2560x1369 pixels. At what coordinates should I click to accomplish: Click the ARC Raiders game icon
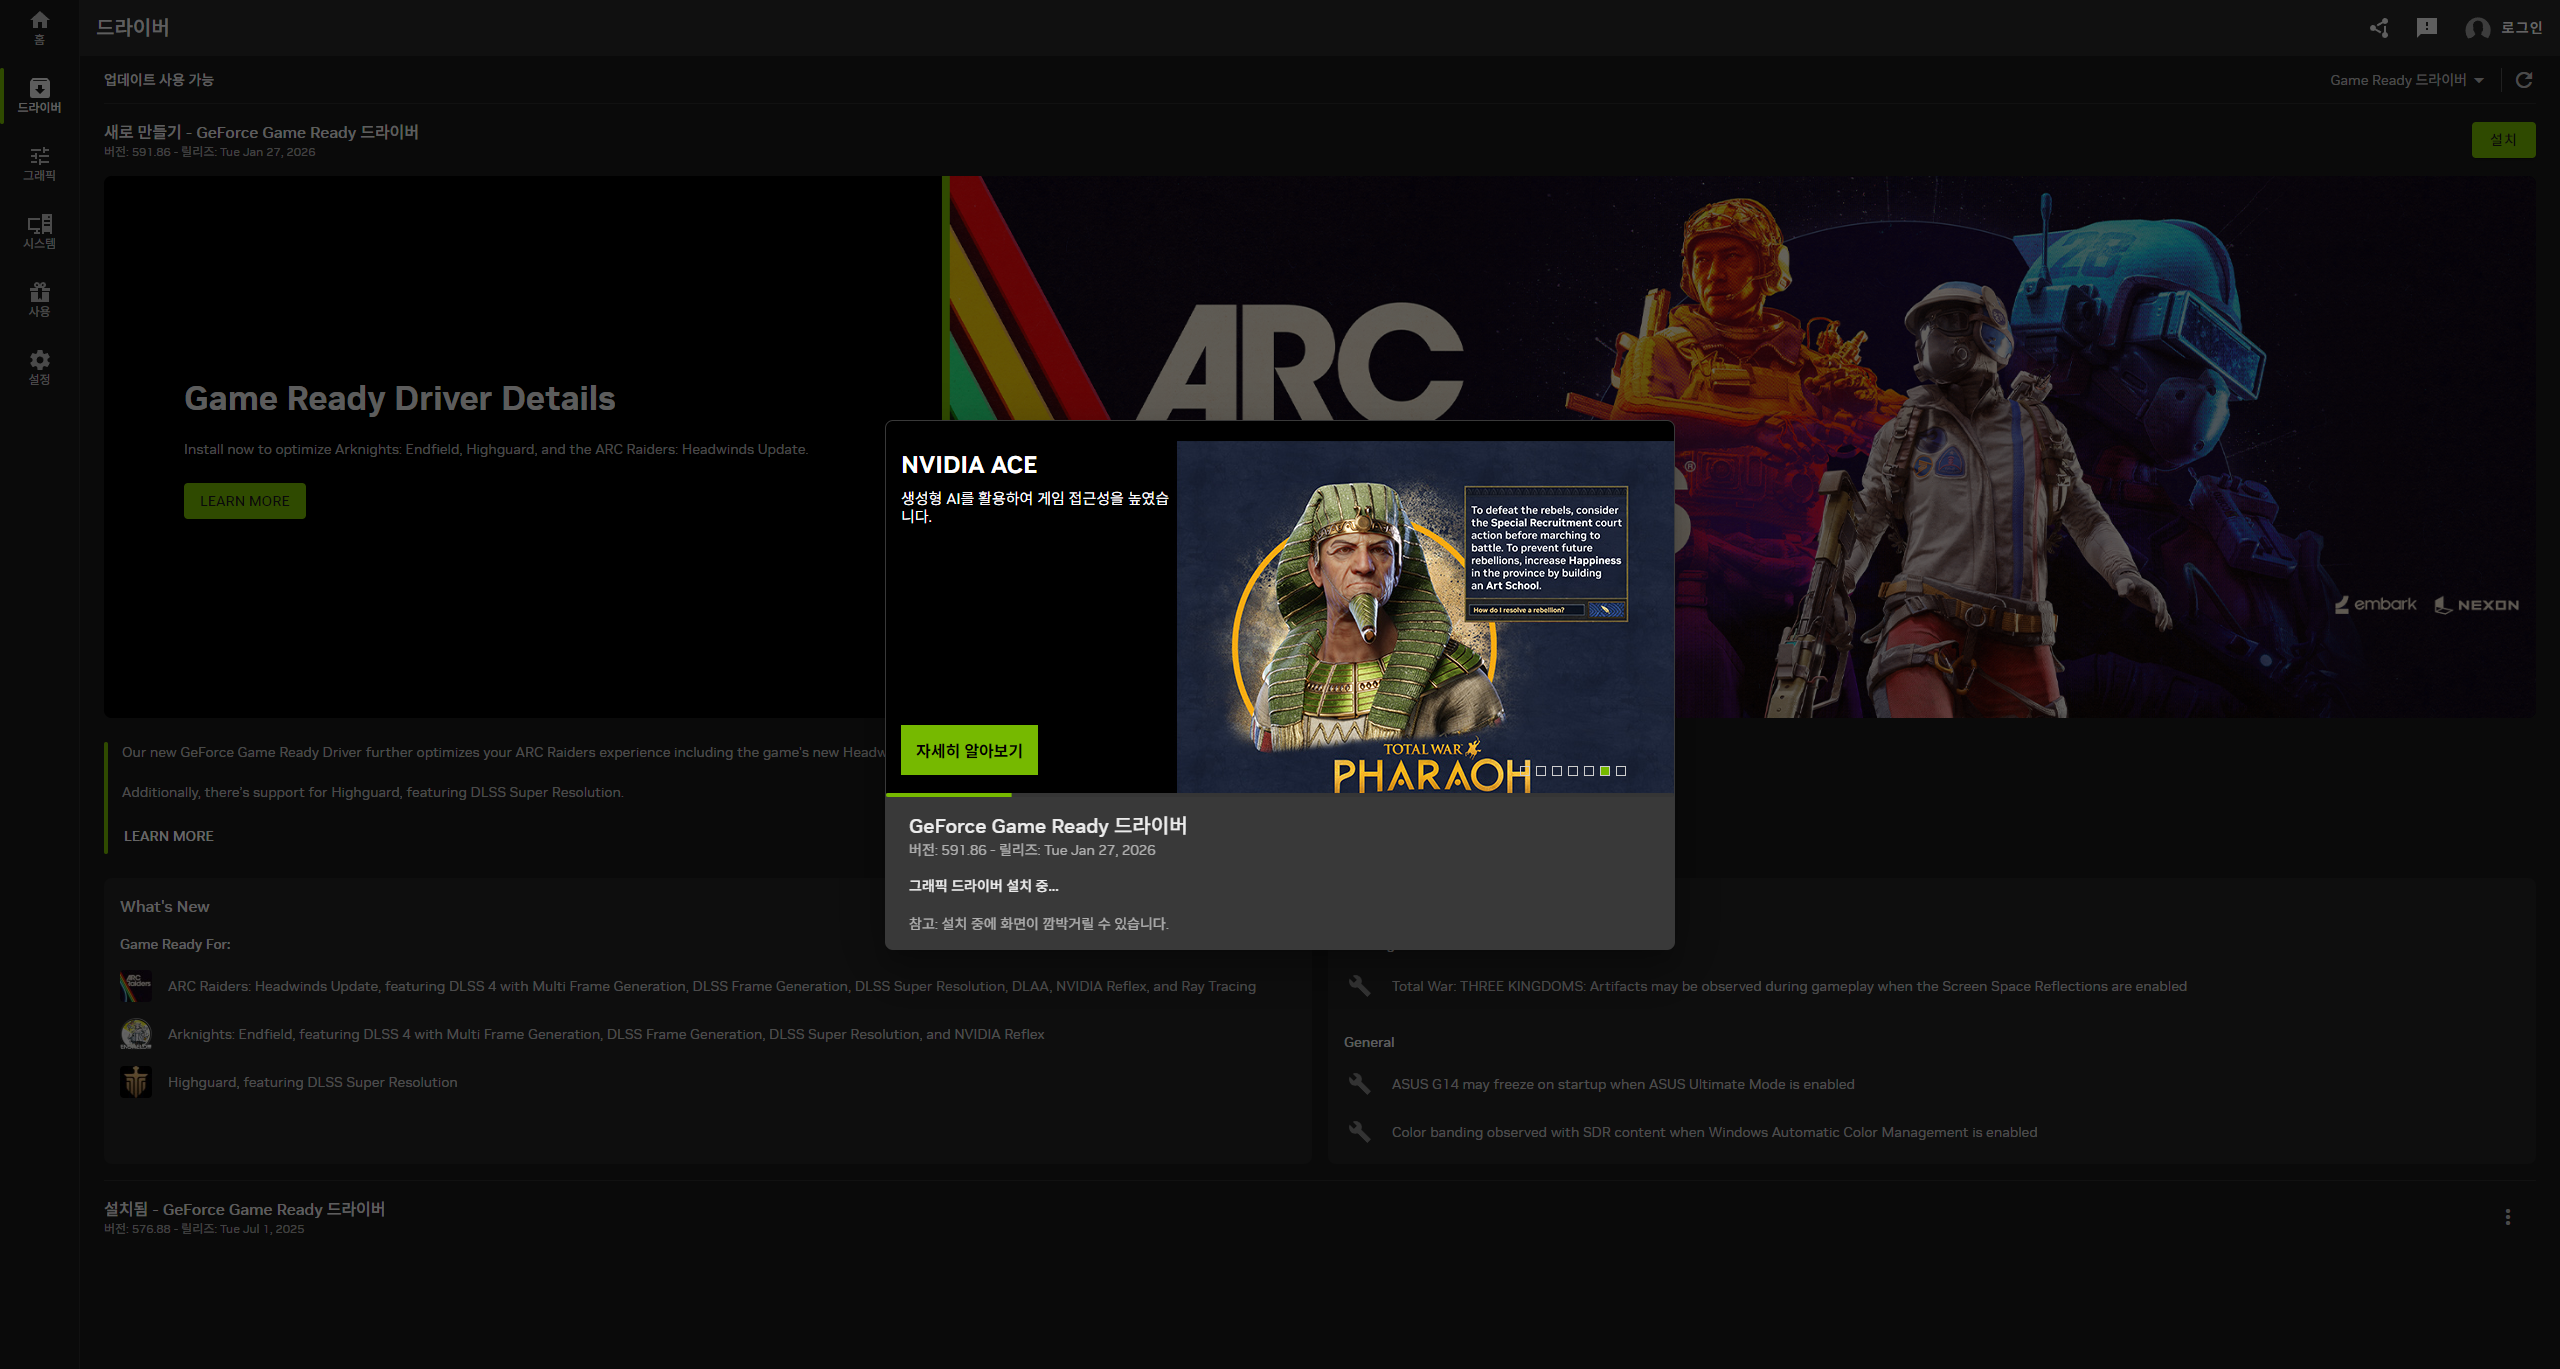(x=136, y=986)
